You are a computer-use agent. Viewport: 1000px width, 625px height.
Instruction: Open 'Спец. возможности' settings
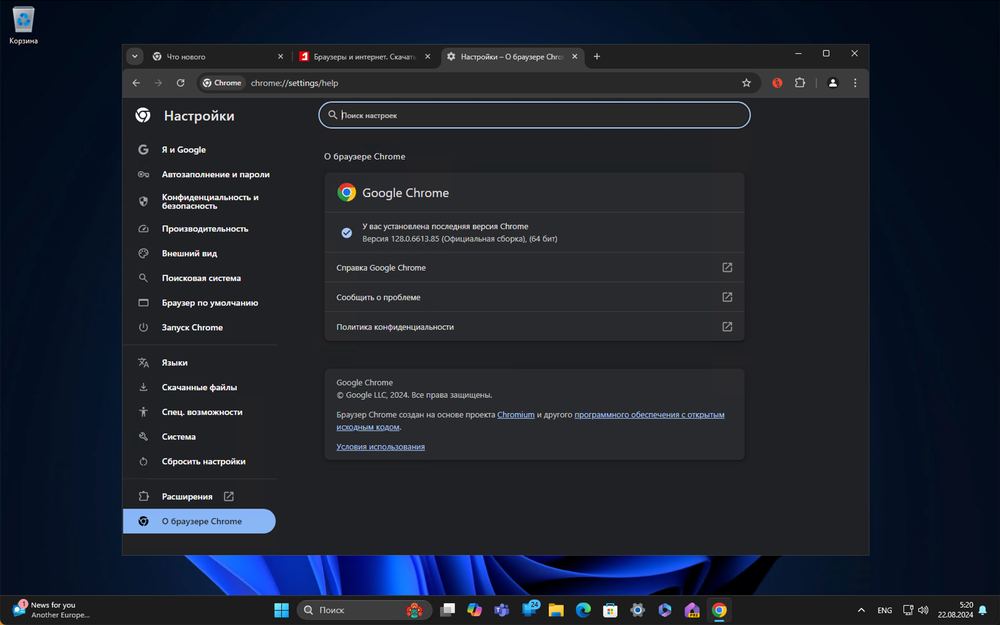(199, 413)
